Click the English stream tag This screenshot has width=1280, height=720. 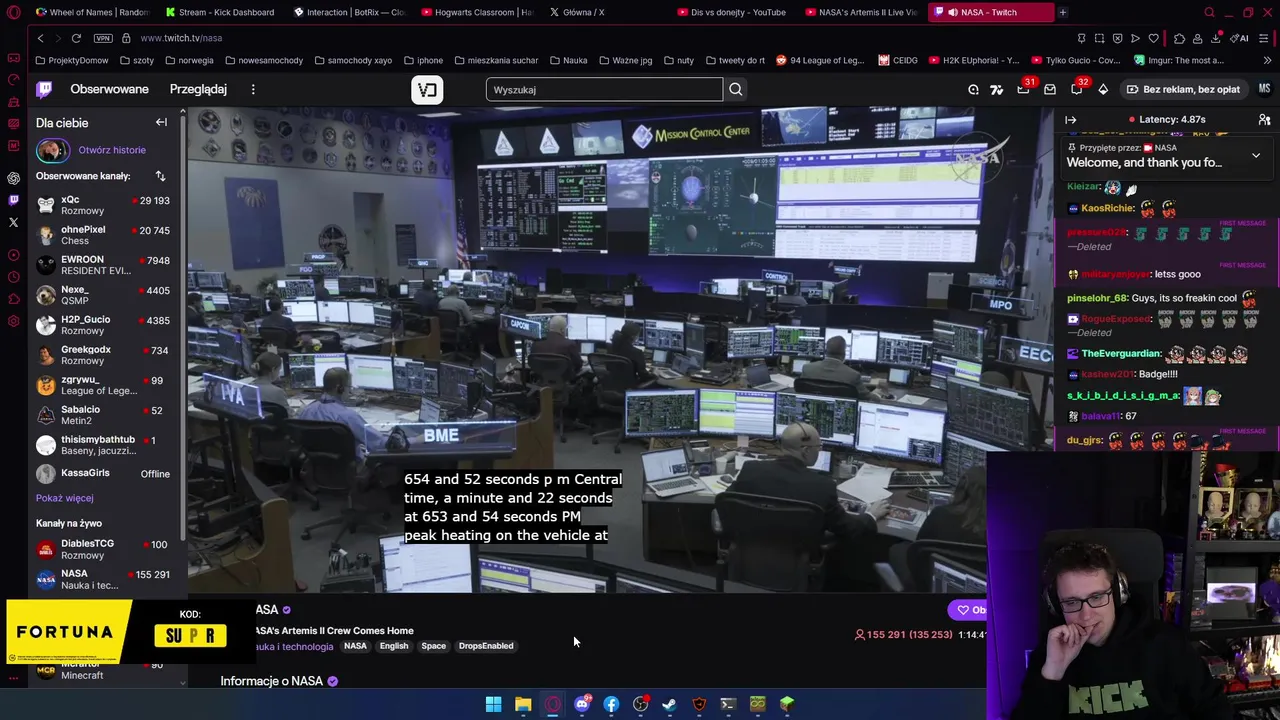point(394,646)
